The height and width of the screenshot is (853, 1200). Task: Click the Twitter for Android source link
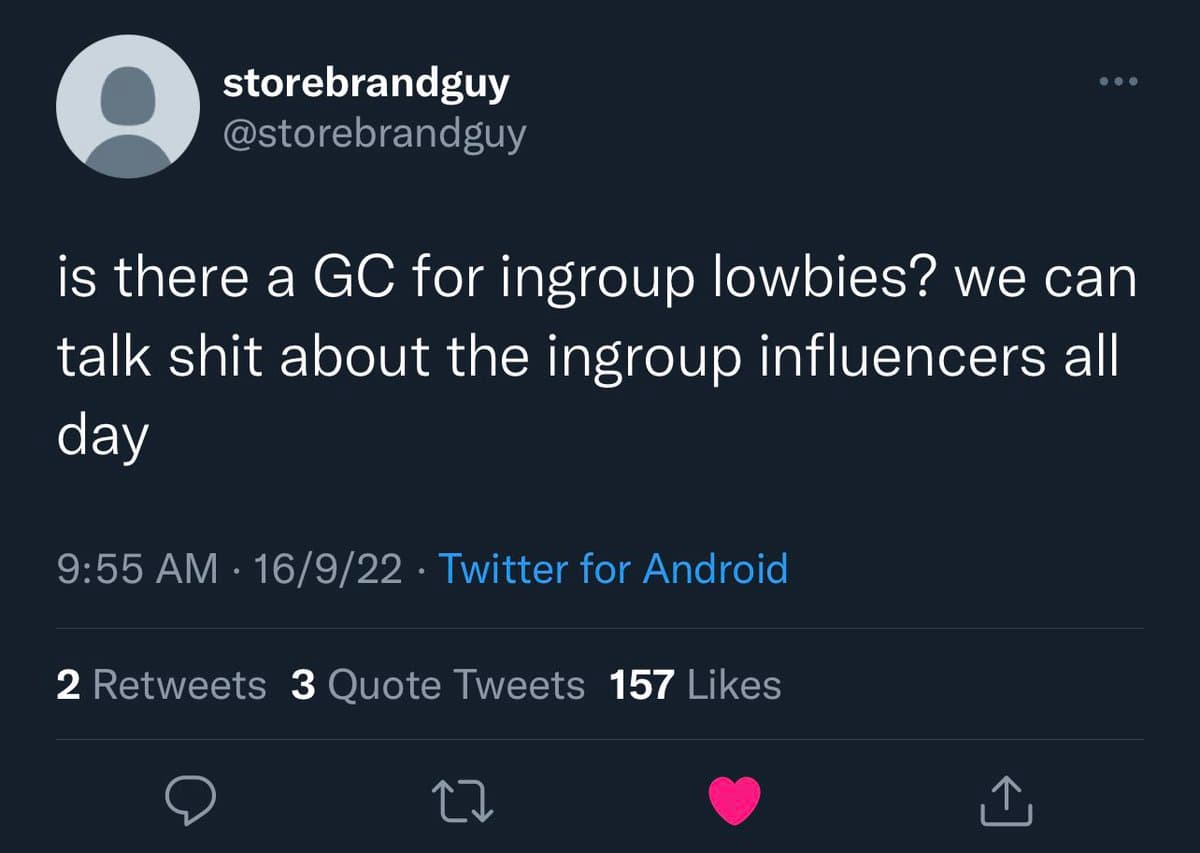click(613, 568)
